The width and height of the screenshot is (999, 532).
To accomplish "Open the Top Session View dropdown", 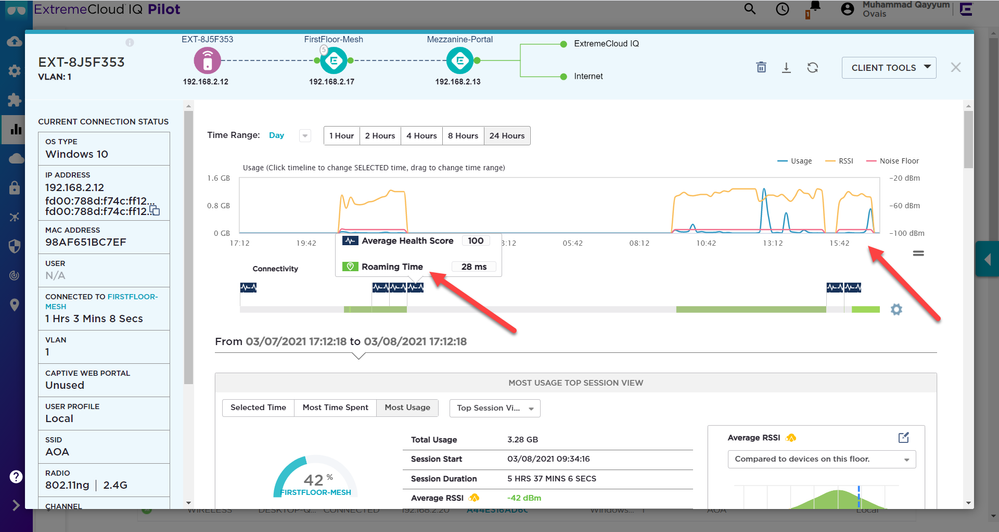I will pos(495,408).
